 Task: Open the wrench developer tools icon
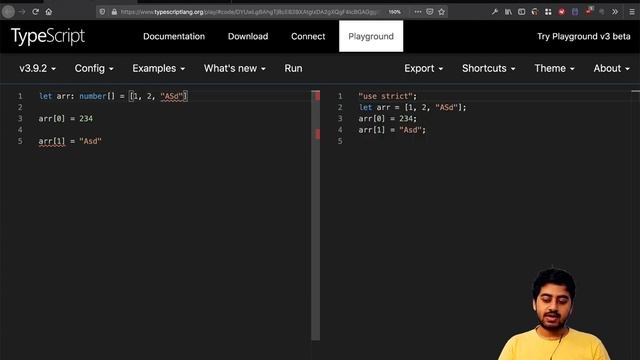tap(495, 12)
